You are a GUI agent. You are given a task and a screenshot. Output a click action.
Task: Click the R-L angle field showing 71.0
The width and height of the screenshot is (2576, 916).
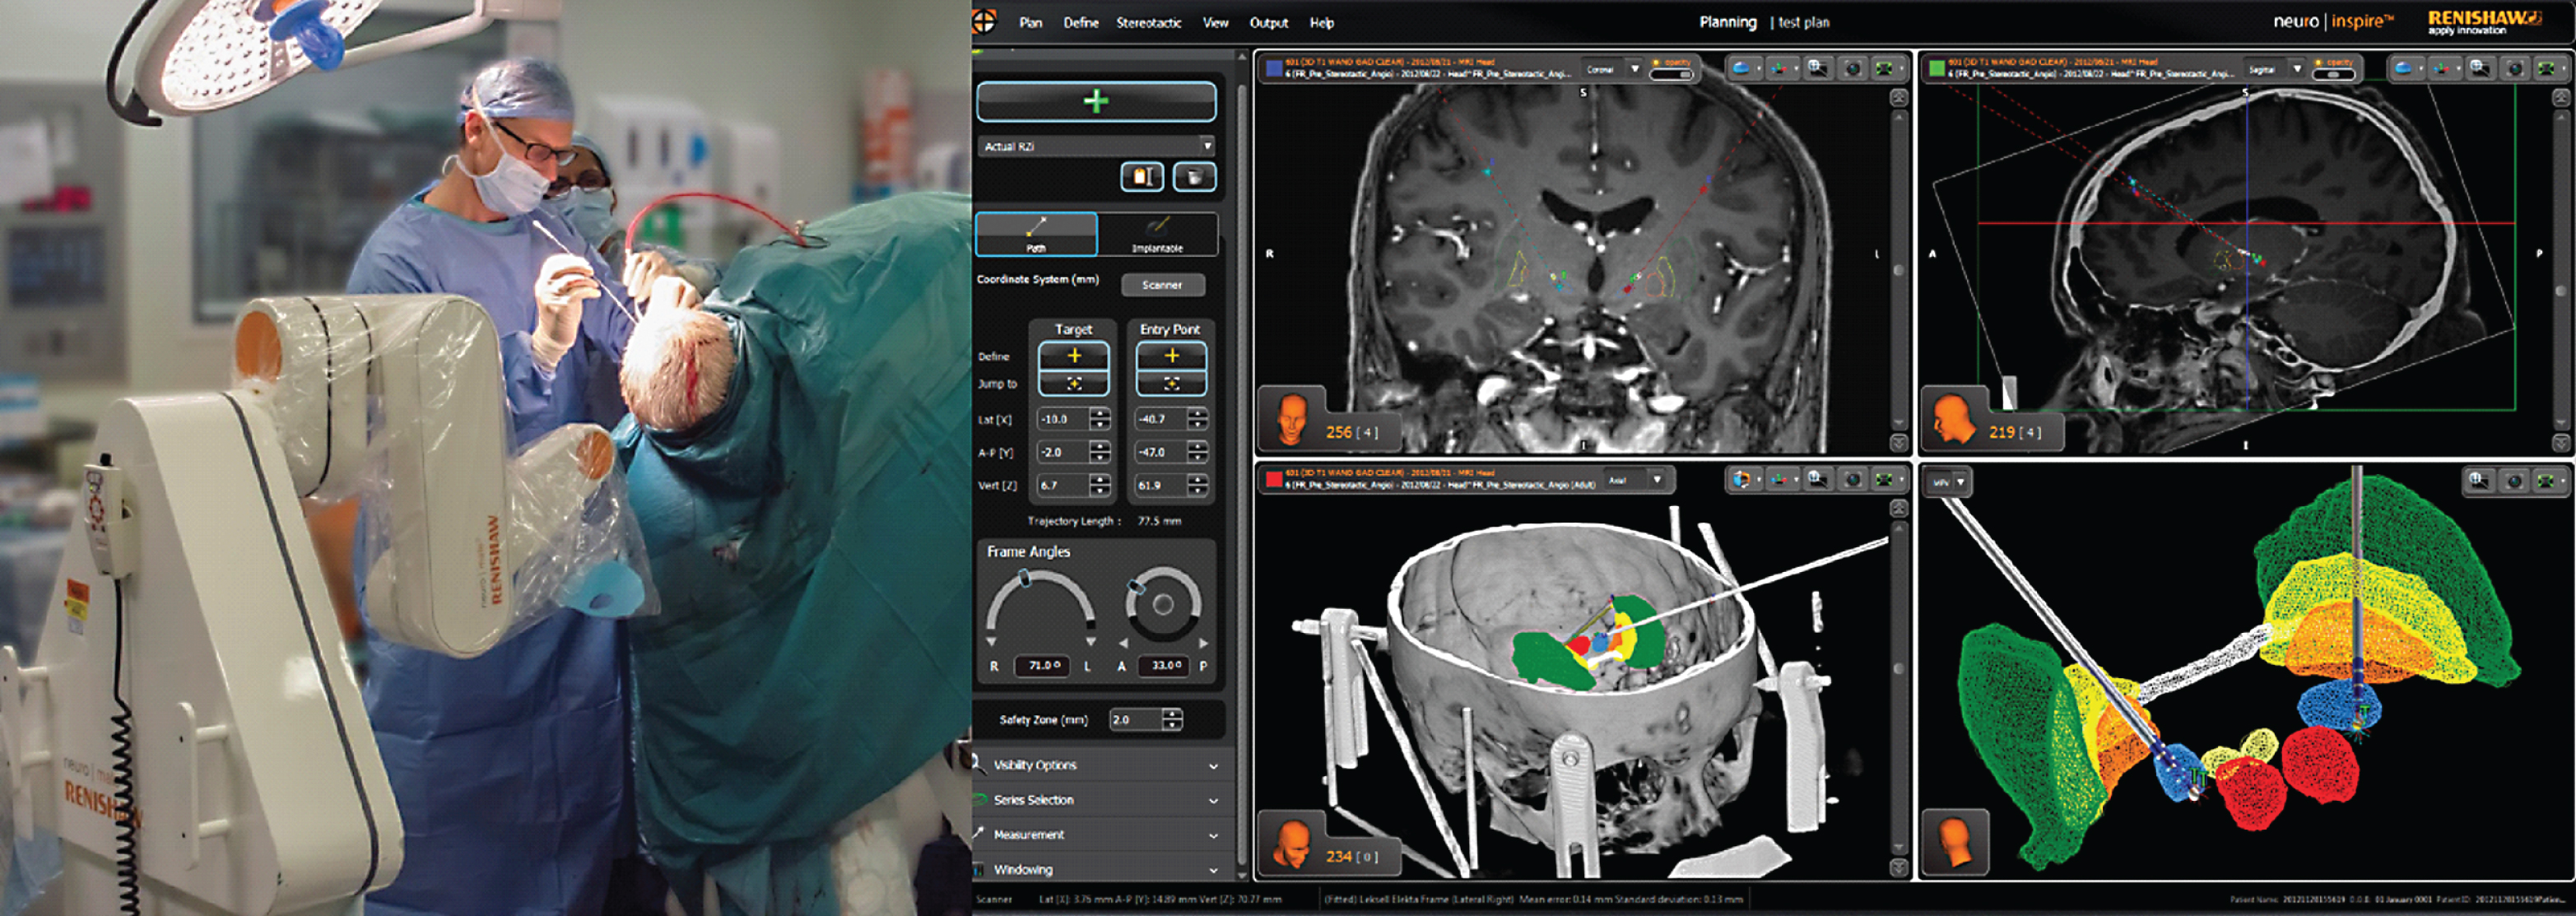[1042, 666]
